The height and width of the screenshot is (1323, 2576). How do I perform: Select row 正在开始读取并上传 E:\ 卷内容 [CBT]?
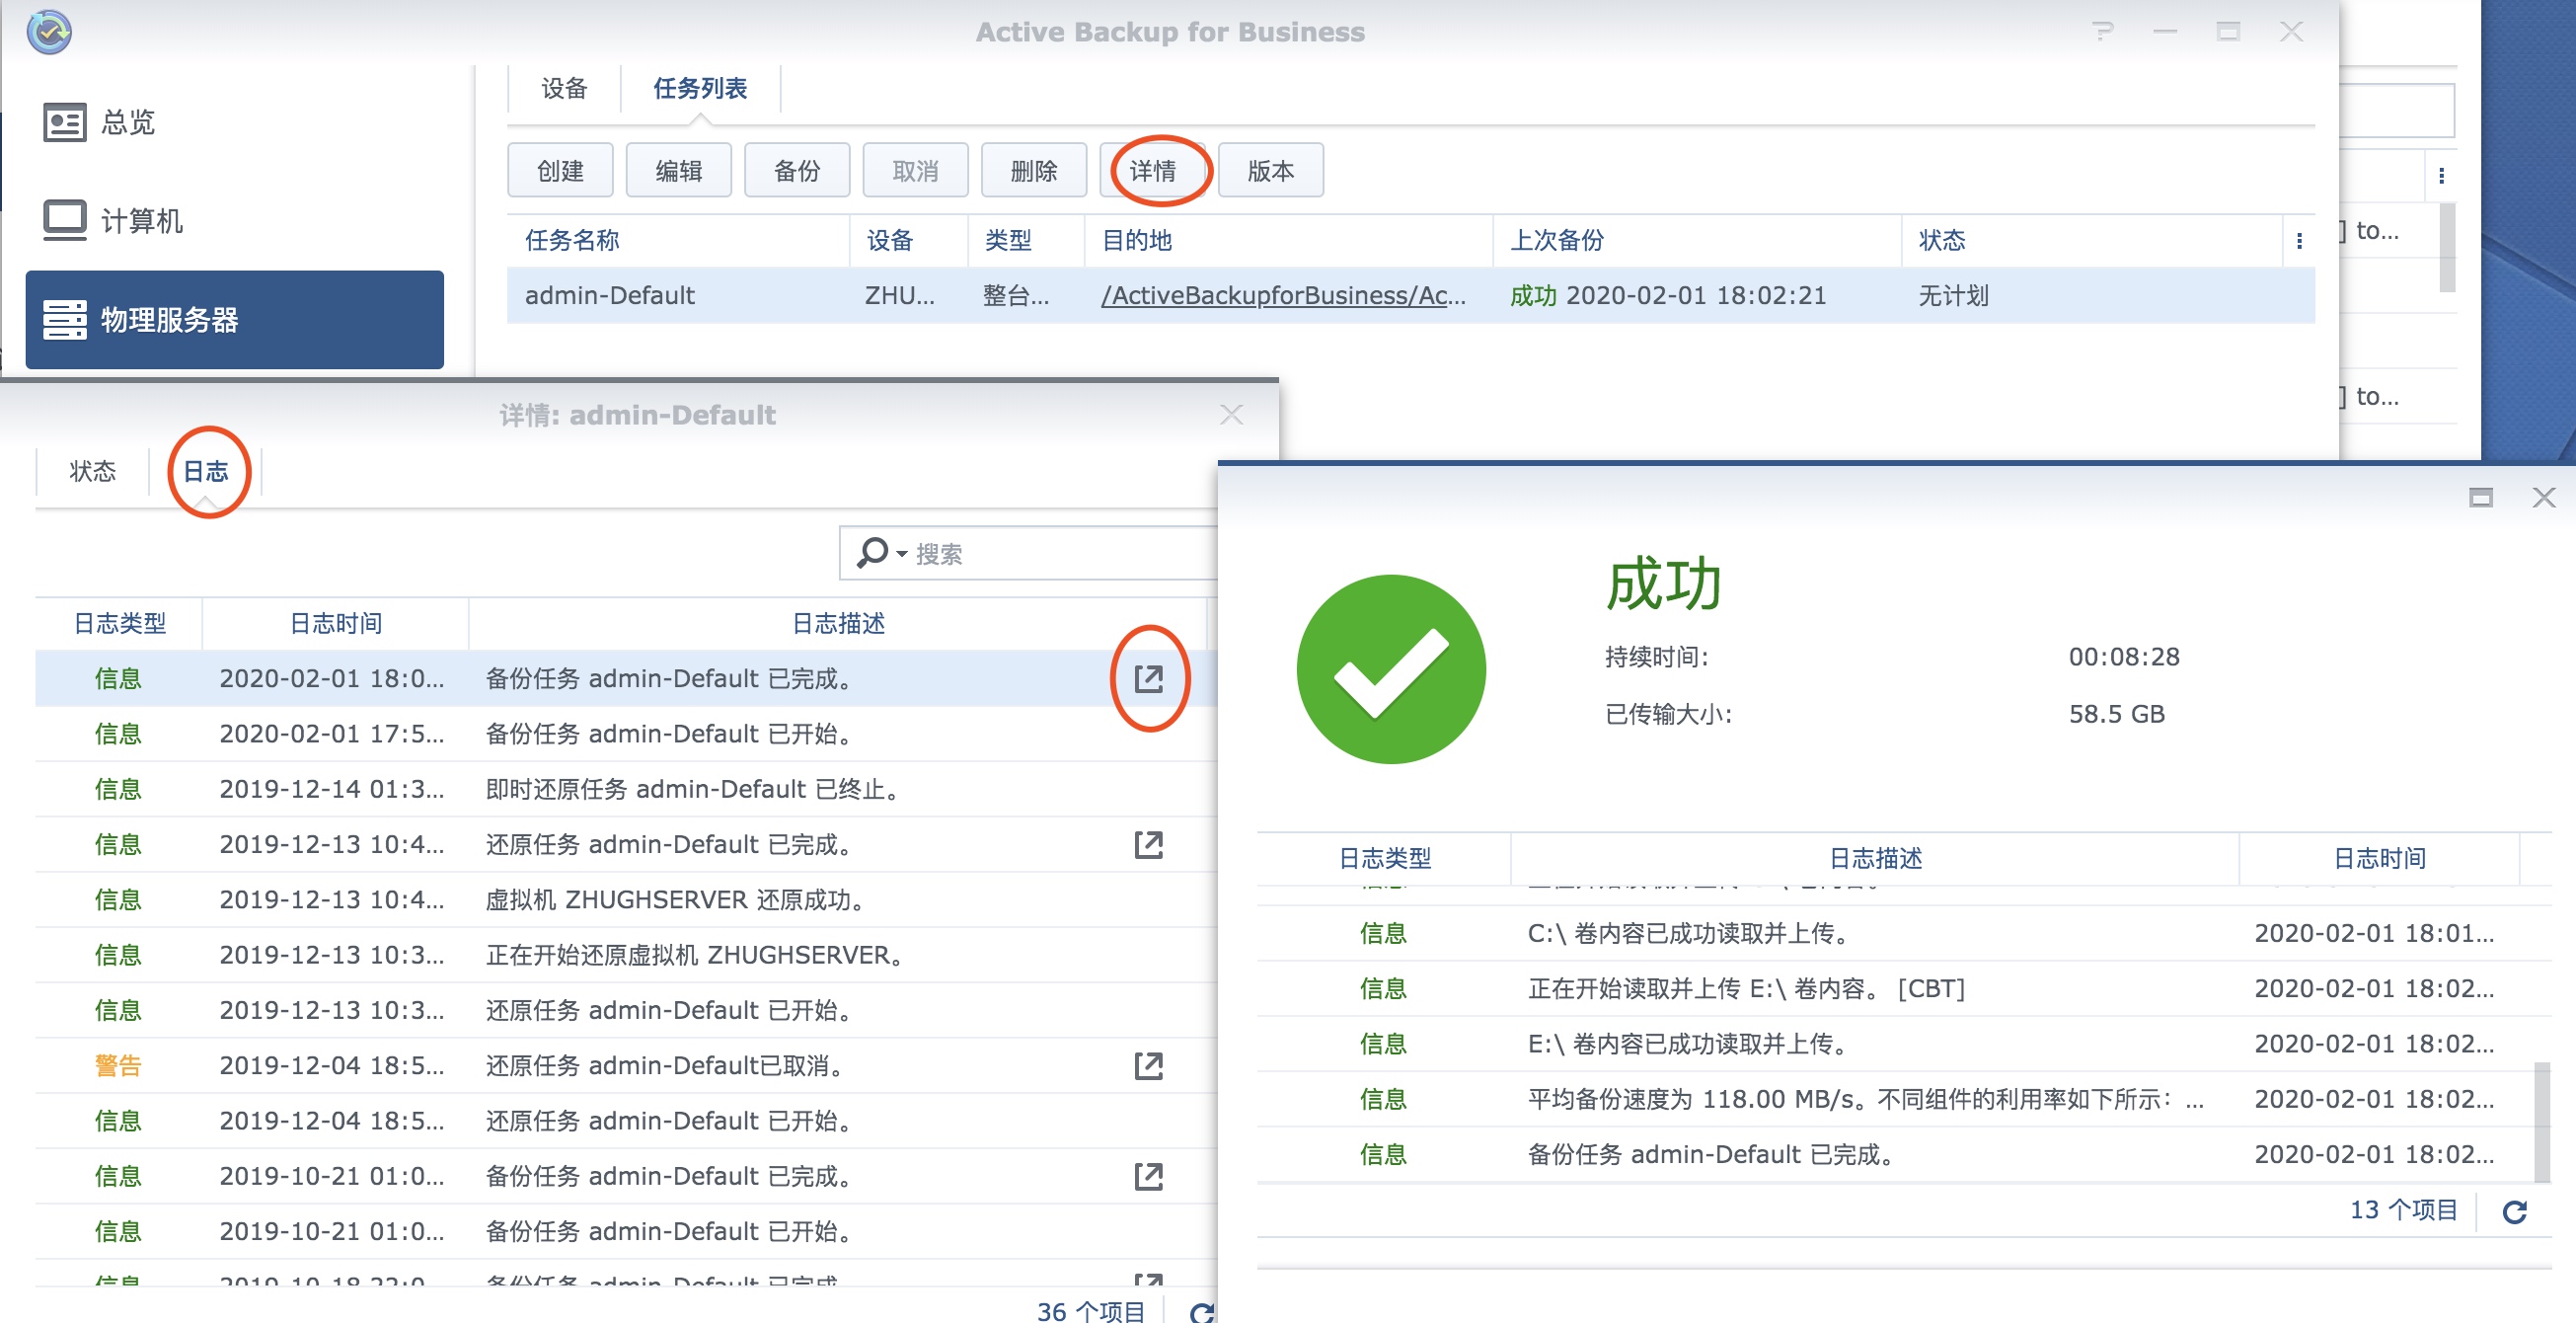click(x=1895, y=989)
